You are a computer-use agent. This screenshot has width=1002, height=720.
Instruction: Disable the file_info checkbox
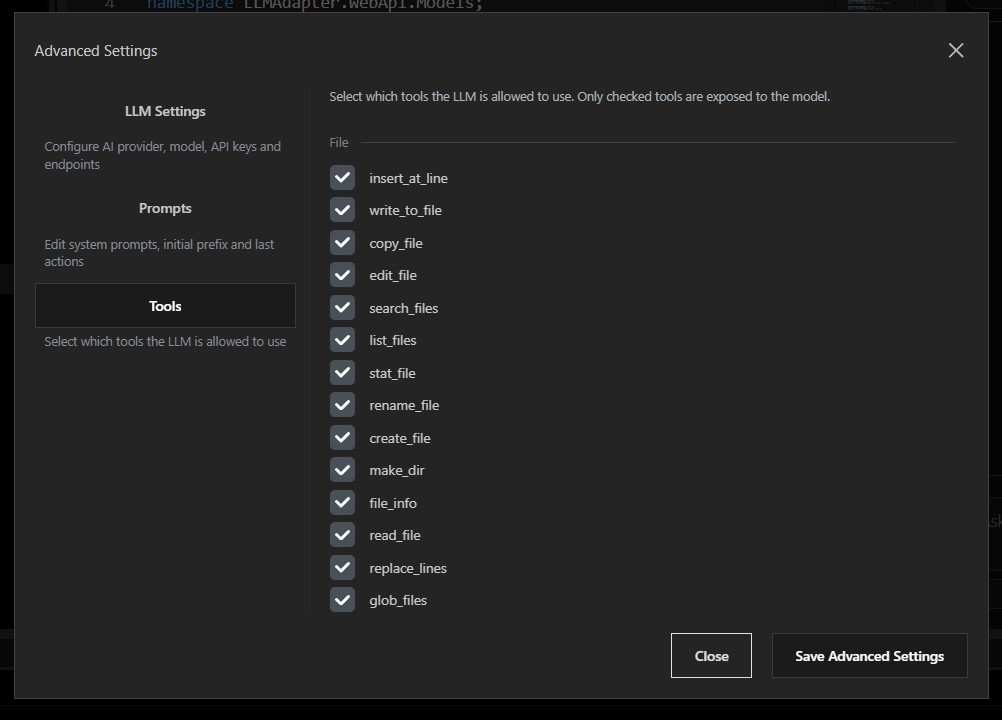343,503
